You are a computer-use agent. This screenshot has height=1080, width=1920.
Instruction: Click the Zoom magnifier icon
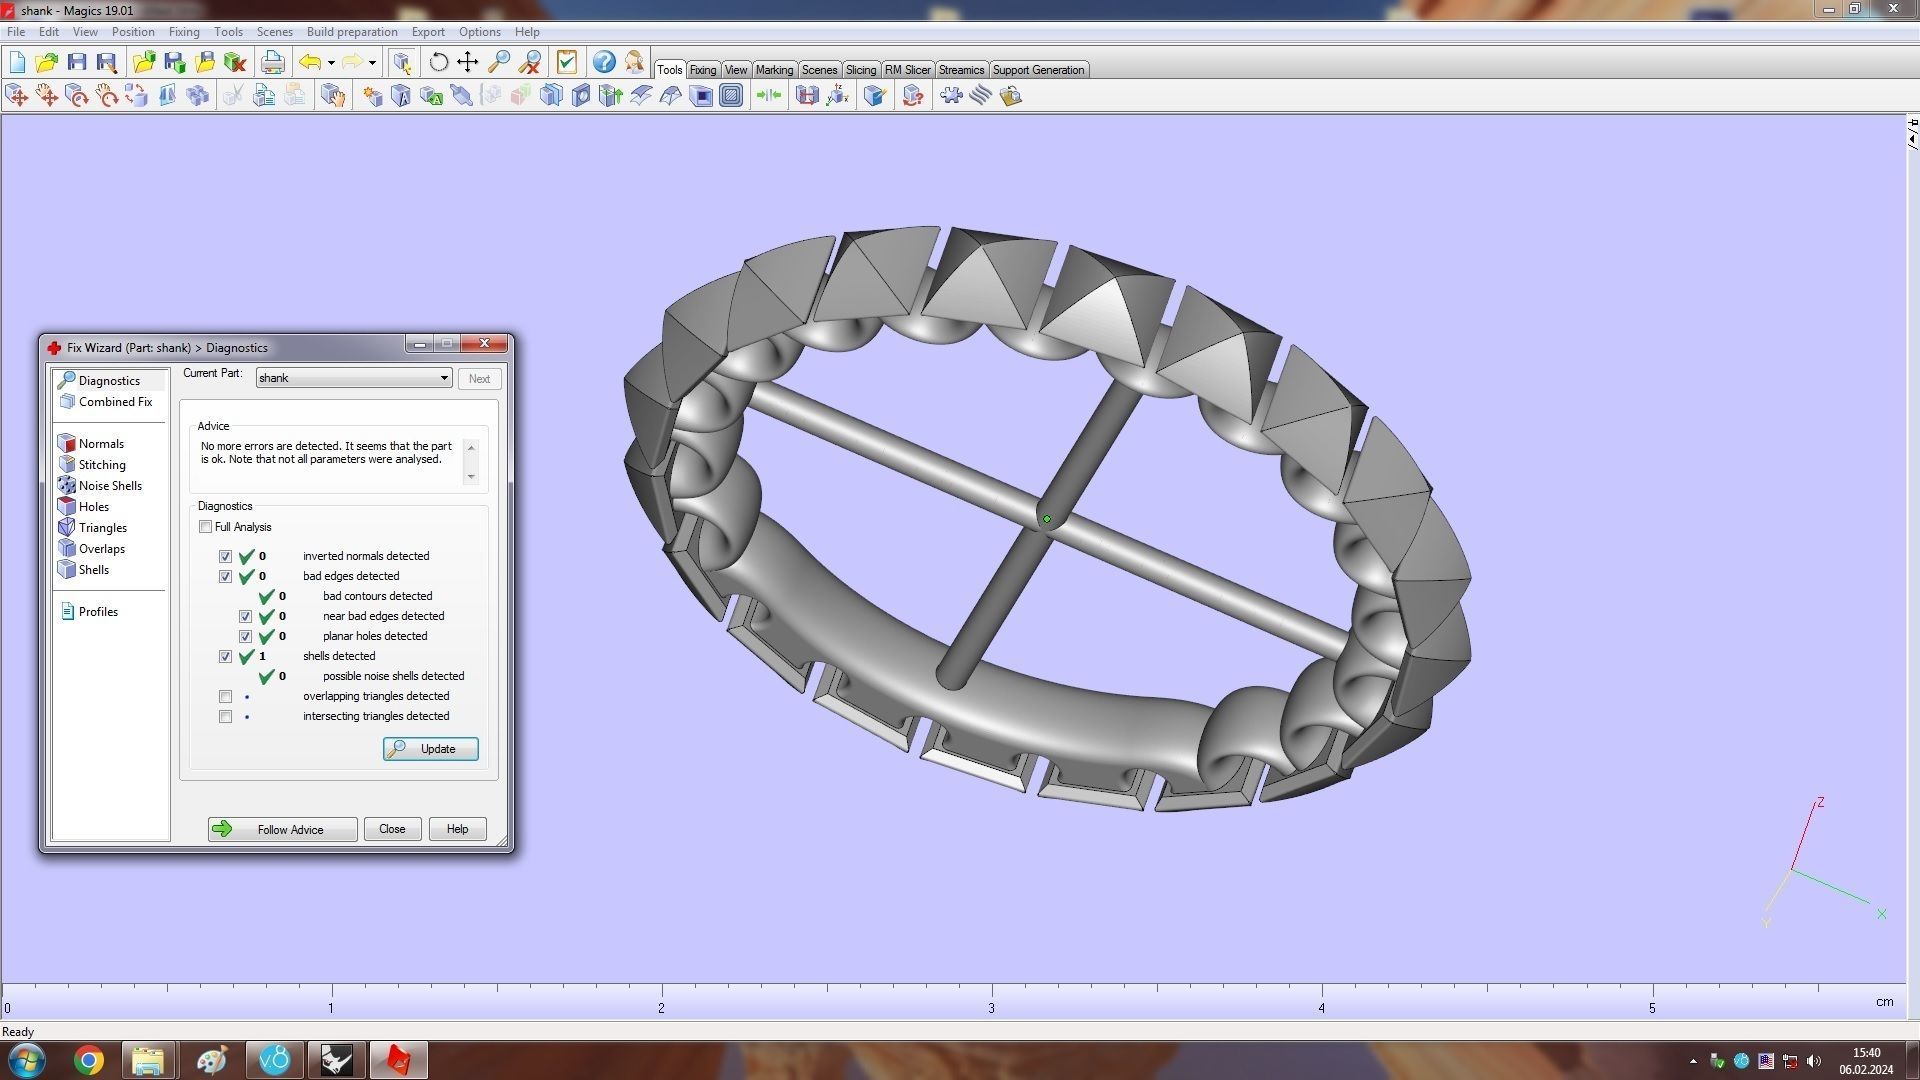point(499,63)
